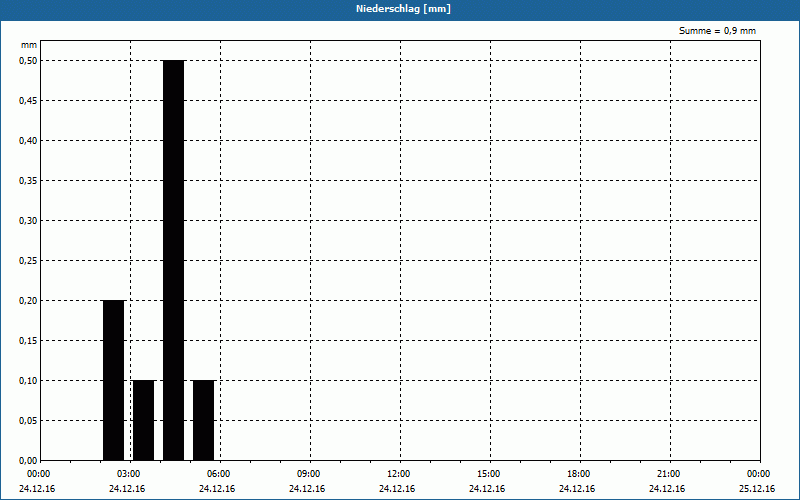Click the 06:00 time label
800x500 pixels.
coord(218,474)
